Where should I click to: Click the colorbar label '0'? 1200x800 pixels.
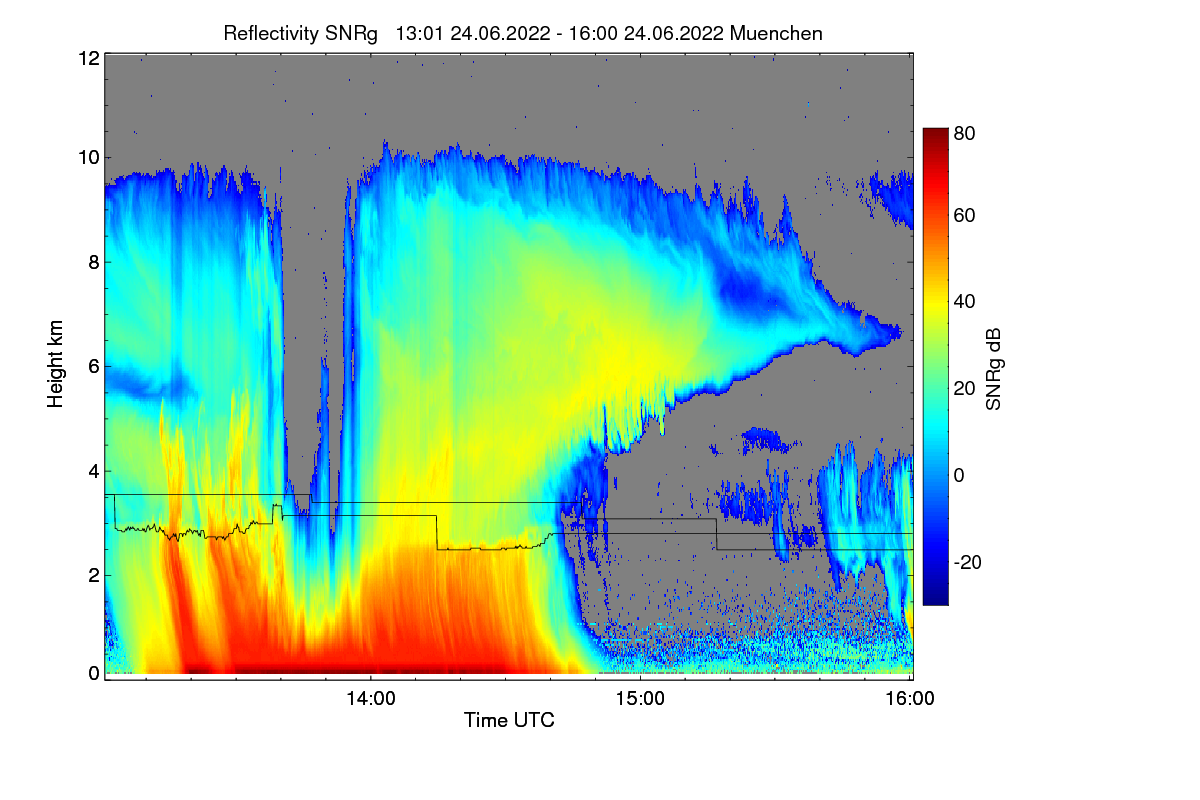click(x=959, y=475)
